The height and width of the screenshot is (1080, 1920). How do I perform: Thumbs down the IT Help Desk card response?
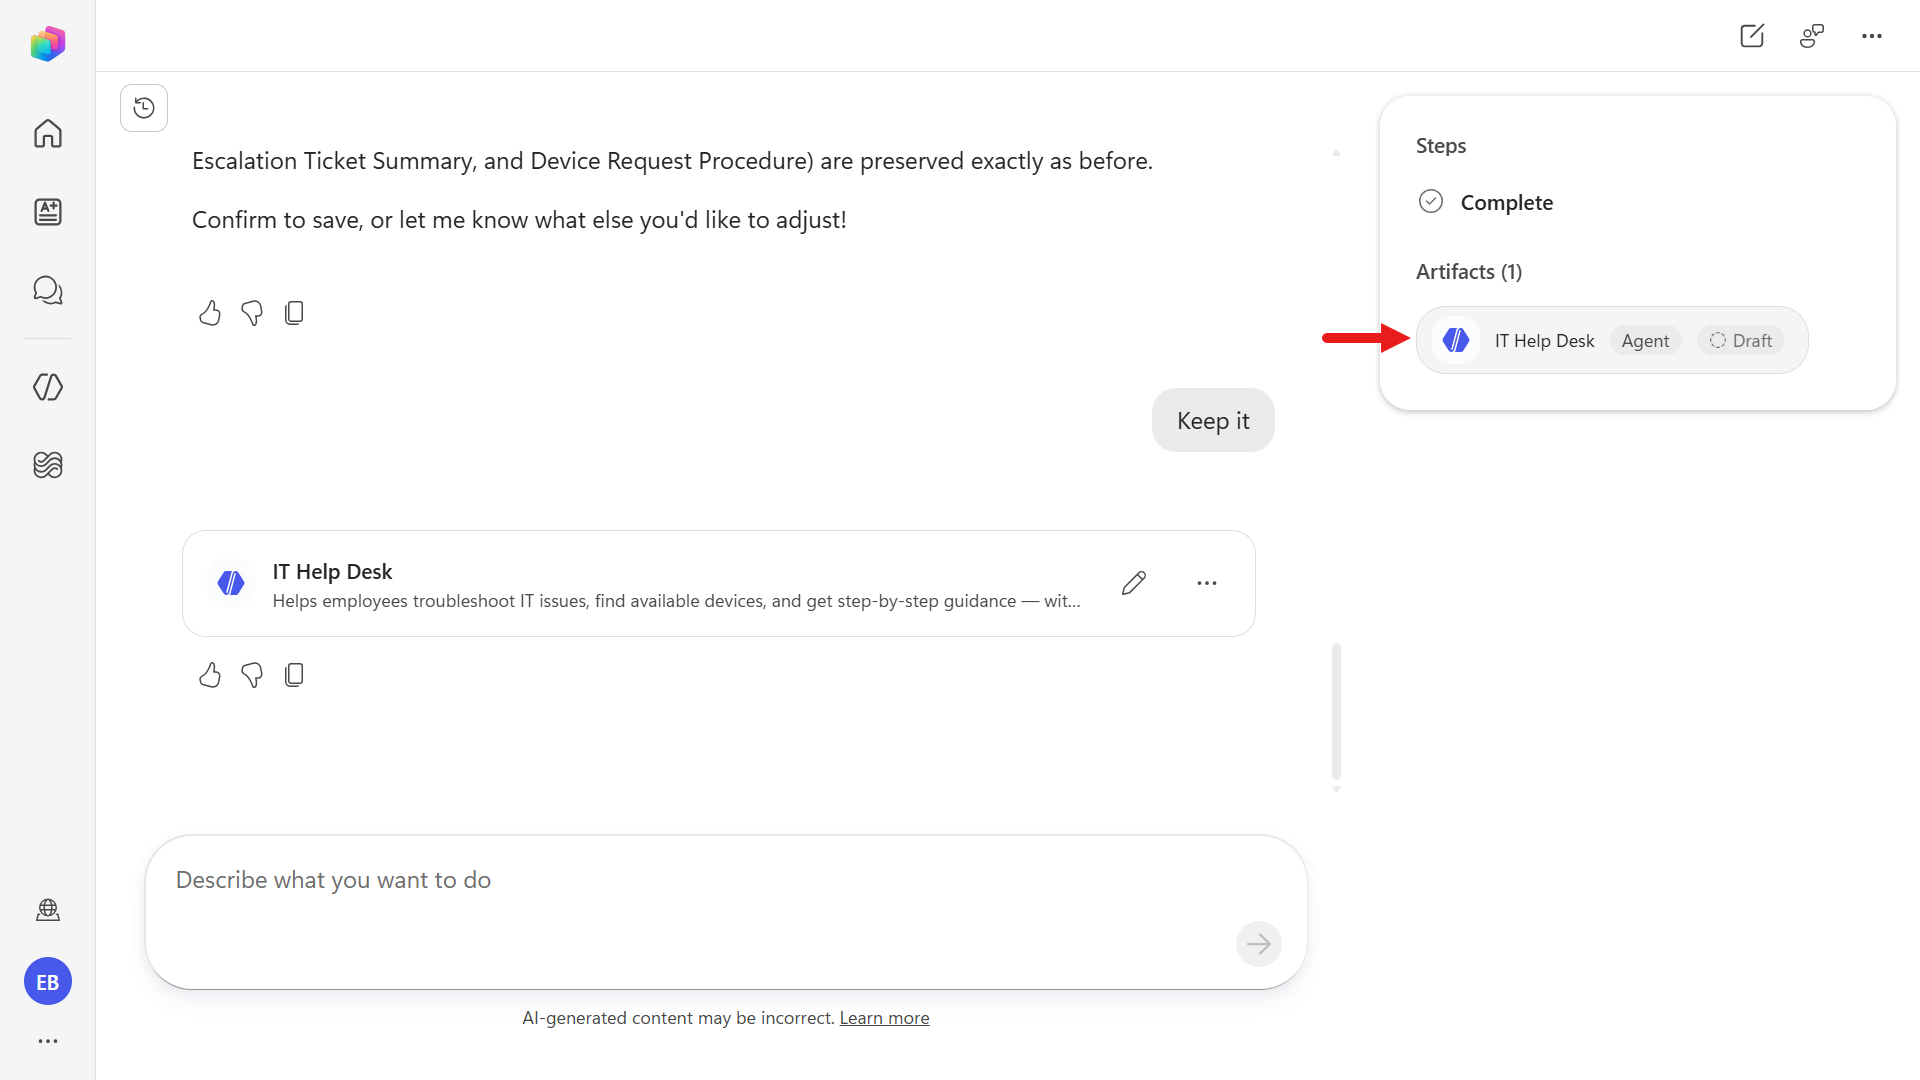pos(252,676)
